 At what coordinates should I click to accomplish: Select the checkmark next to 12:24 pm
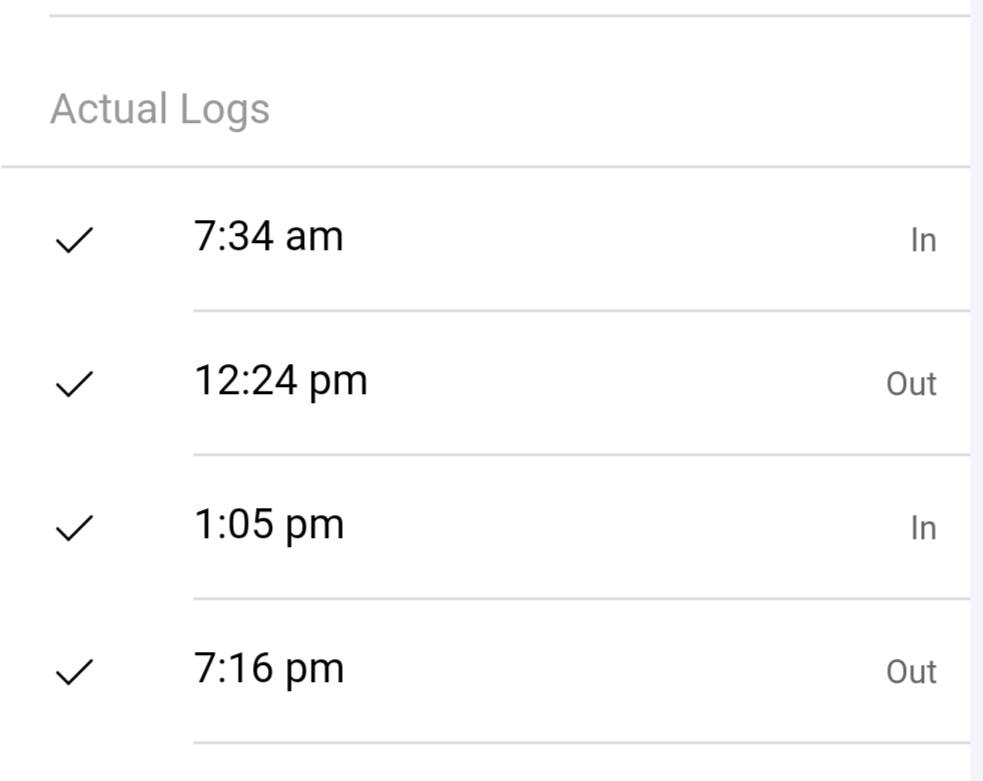[x=74, y=384]
